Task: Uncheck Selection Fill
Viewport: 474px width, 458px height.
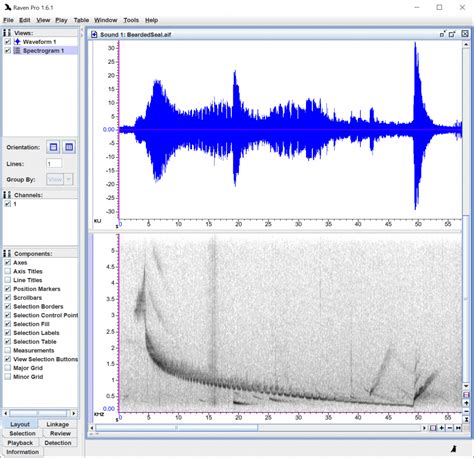Action: pos(8,324)
